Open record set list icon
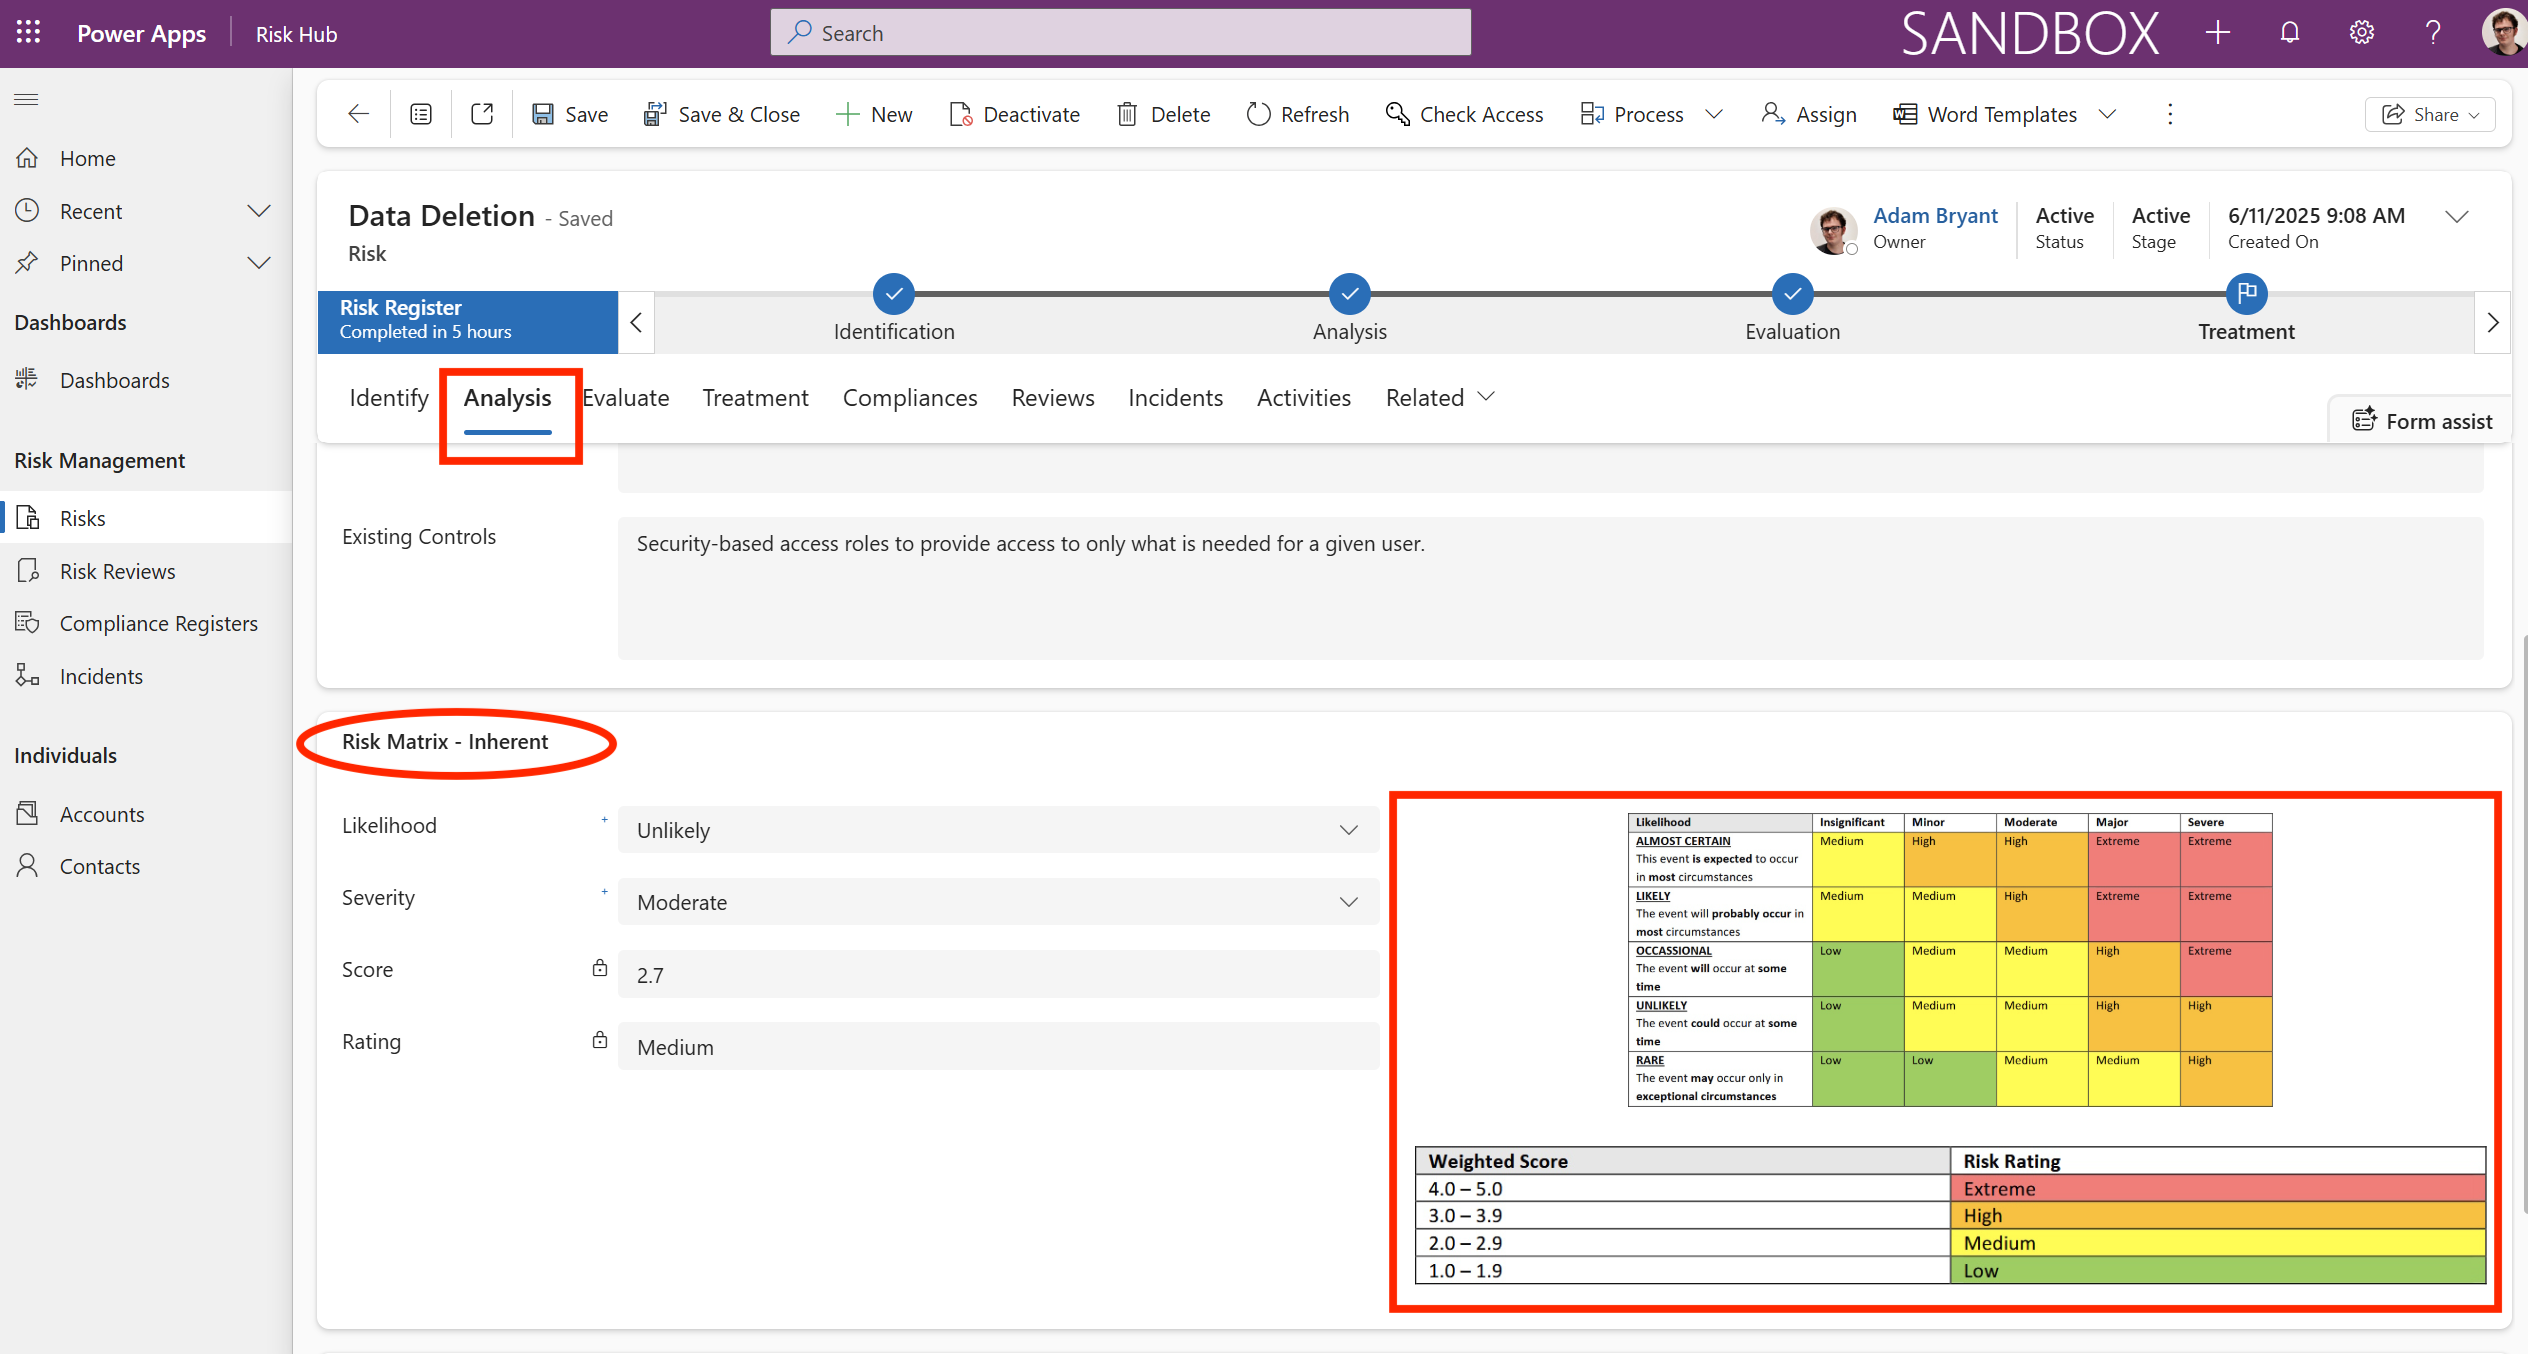 [x=421, y=114]
